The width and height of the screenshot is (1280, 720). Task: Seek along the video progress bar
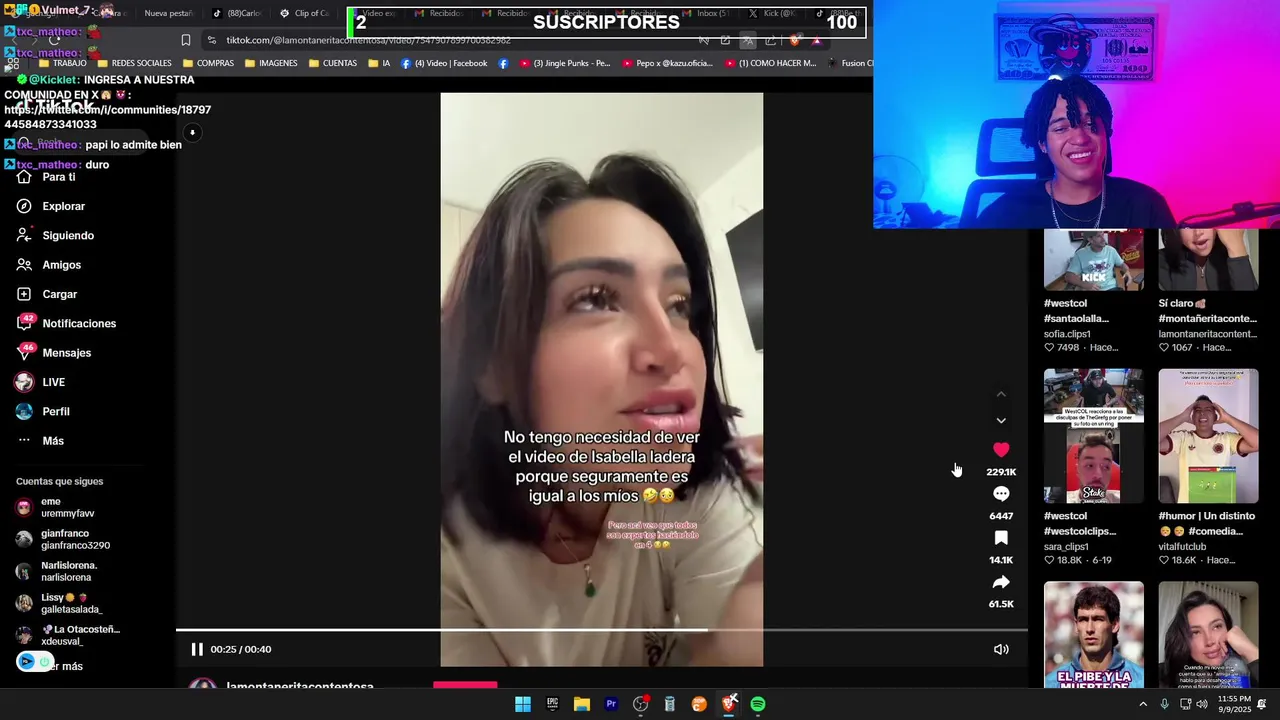pyautogui.click(x=601, y=630)
